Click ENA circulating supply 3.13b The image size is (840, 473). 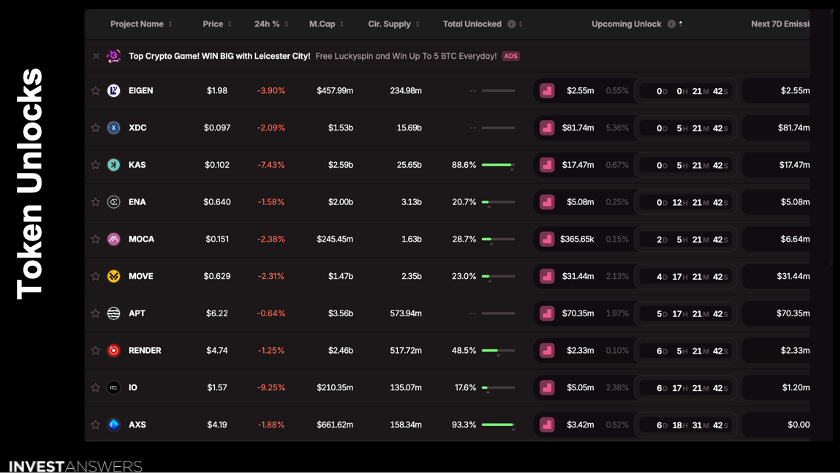click(x=411, y=202)
